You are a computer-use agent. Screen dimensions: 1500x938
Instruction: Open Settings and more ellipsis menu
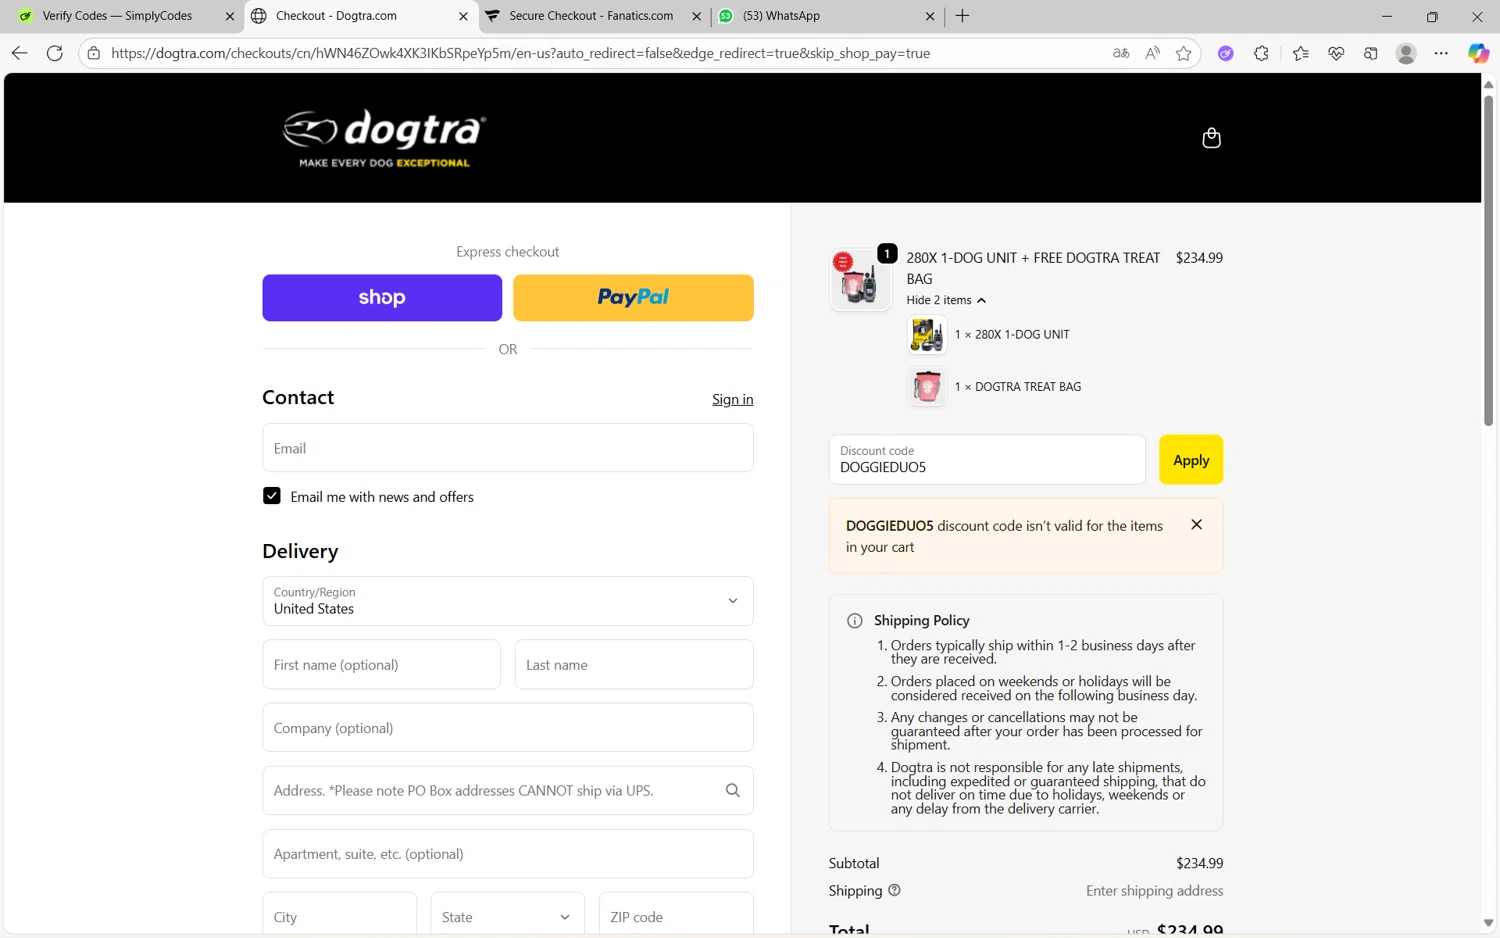tap(1441, 53)
